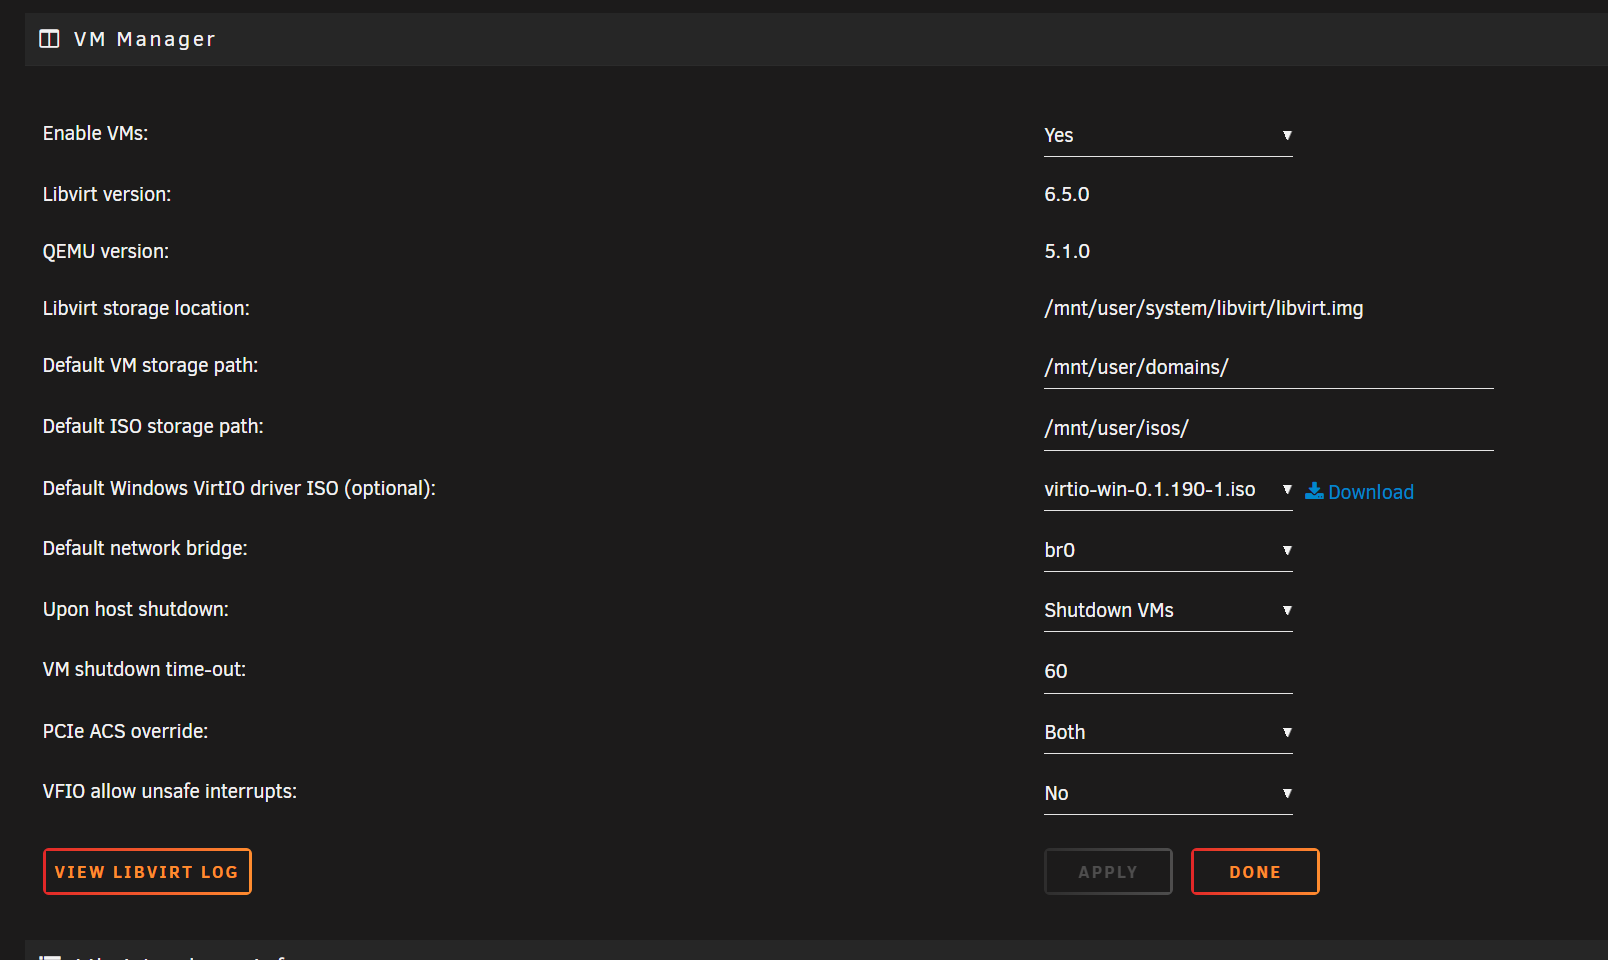Click the Download link text
Viewport: 1608px width, 960px height.
click(x=1371, y=492)
